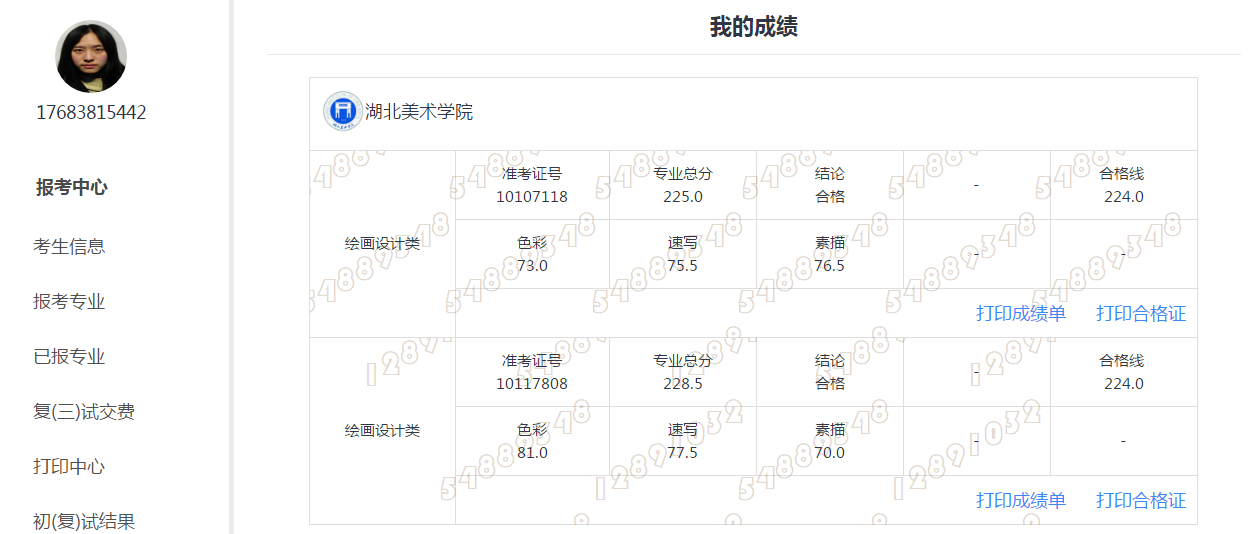Image resolution: width=1248 pixels, height=534 pixels.
Task: Print 成绩单 for exam number 10117808
Action: 1021,501
